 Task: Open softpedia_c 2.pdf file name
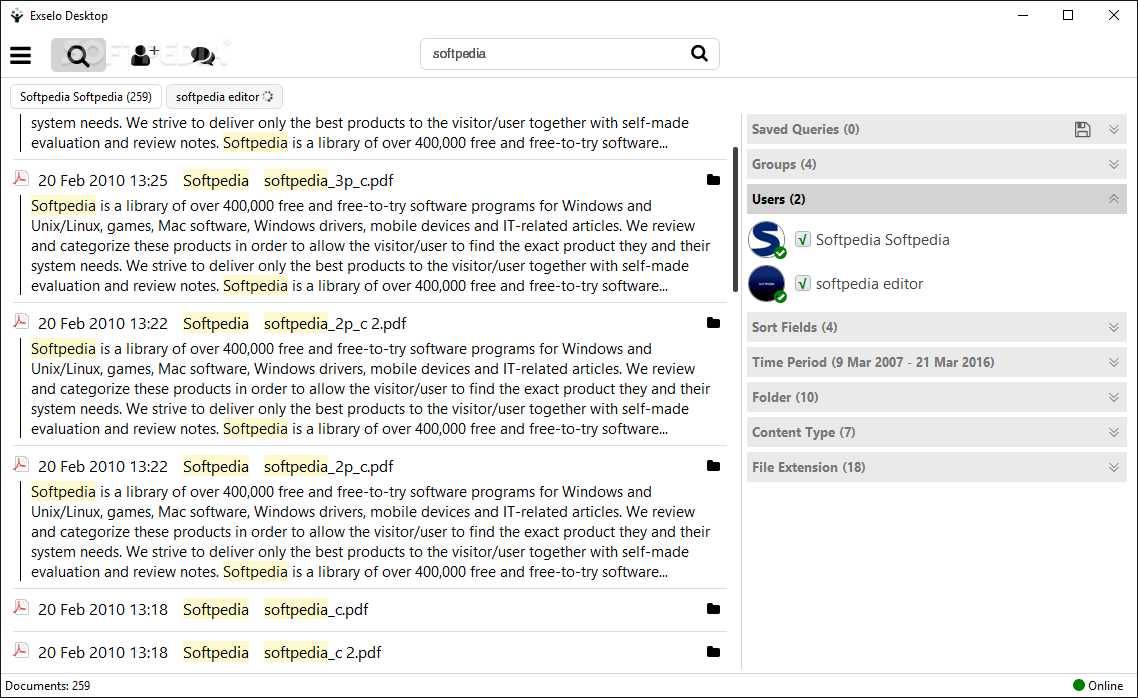(322, 652)
